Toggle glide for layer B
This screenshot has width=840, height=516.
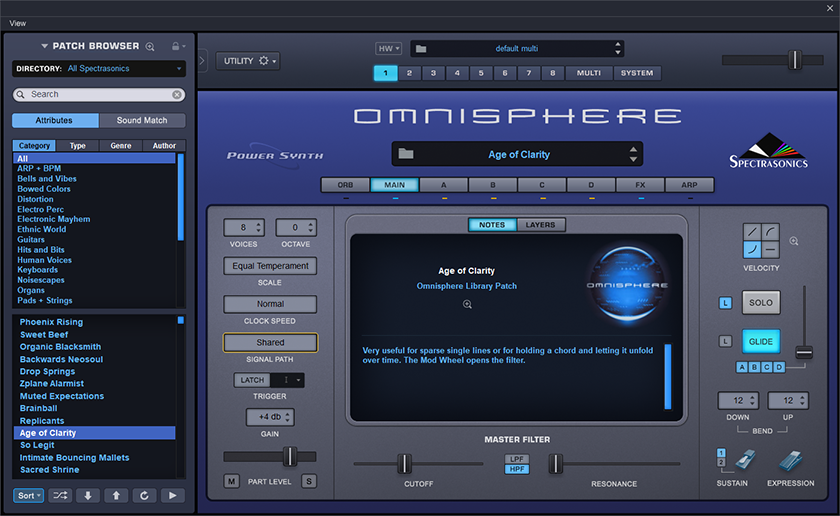(754, 367)
